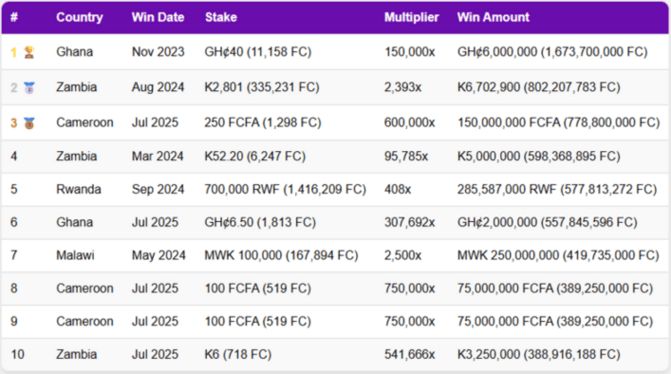This screenshot has width=671, height=374.
Task: Click the GH¢6.50 (1,813 FC) stake
Action: tap(260, 222)
